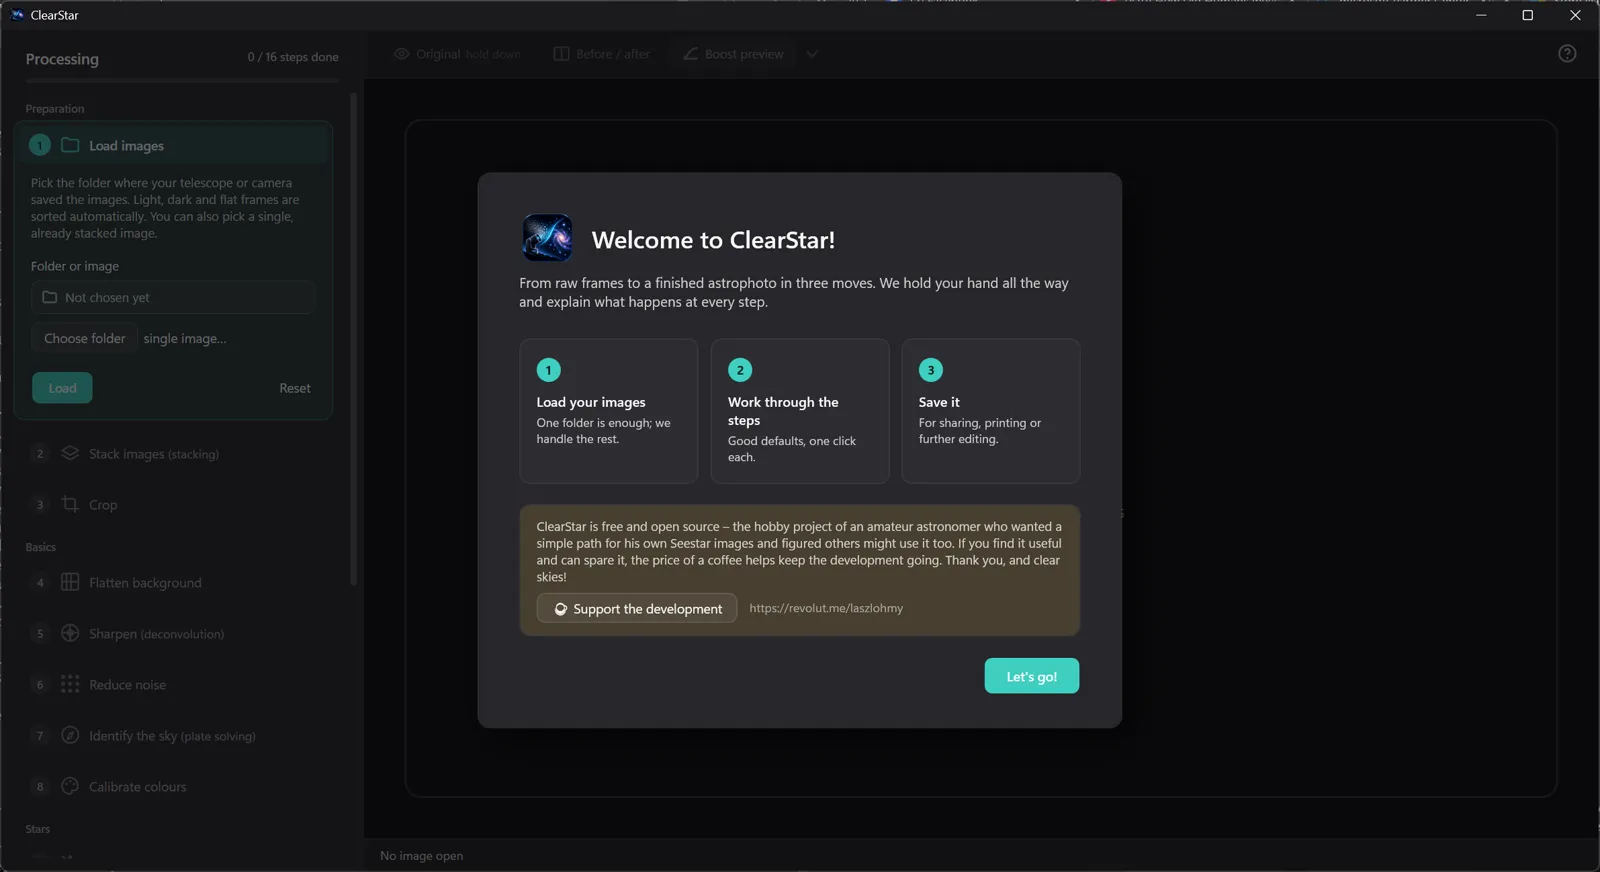
Task: Click the Sharpen deconvolution icon
Action: pos(70,633)
